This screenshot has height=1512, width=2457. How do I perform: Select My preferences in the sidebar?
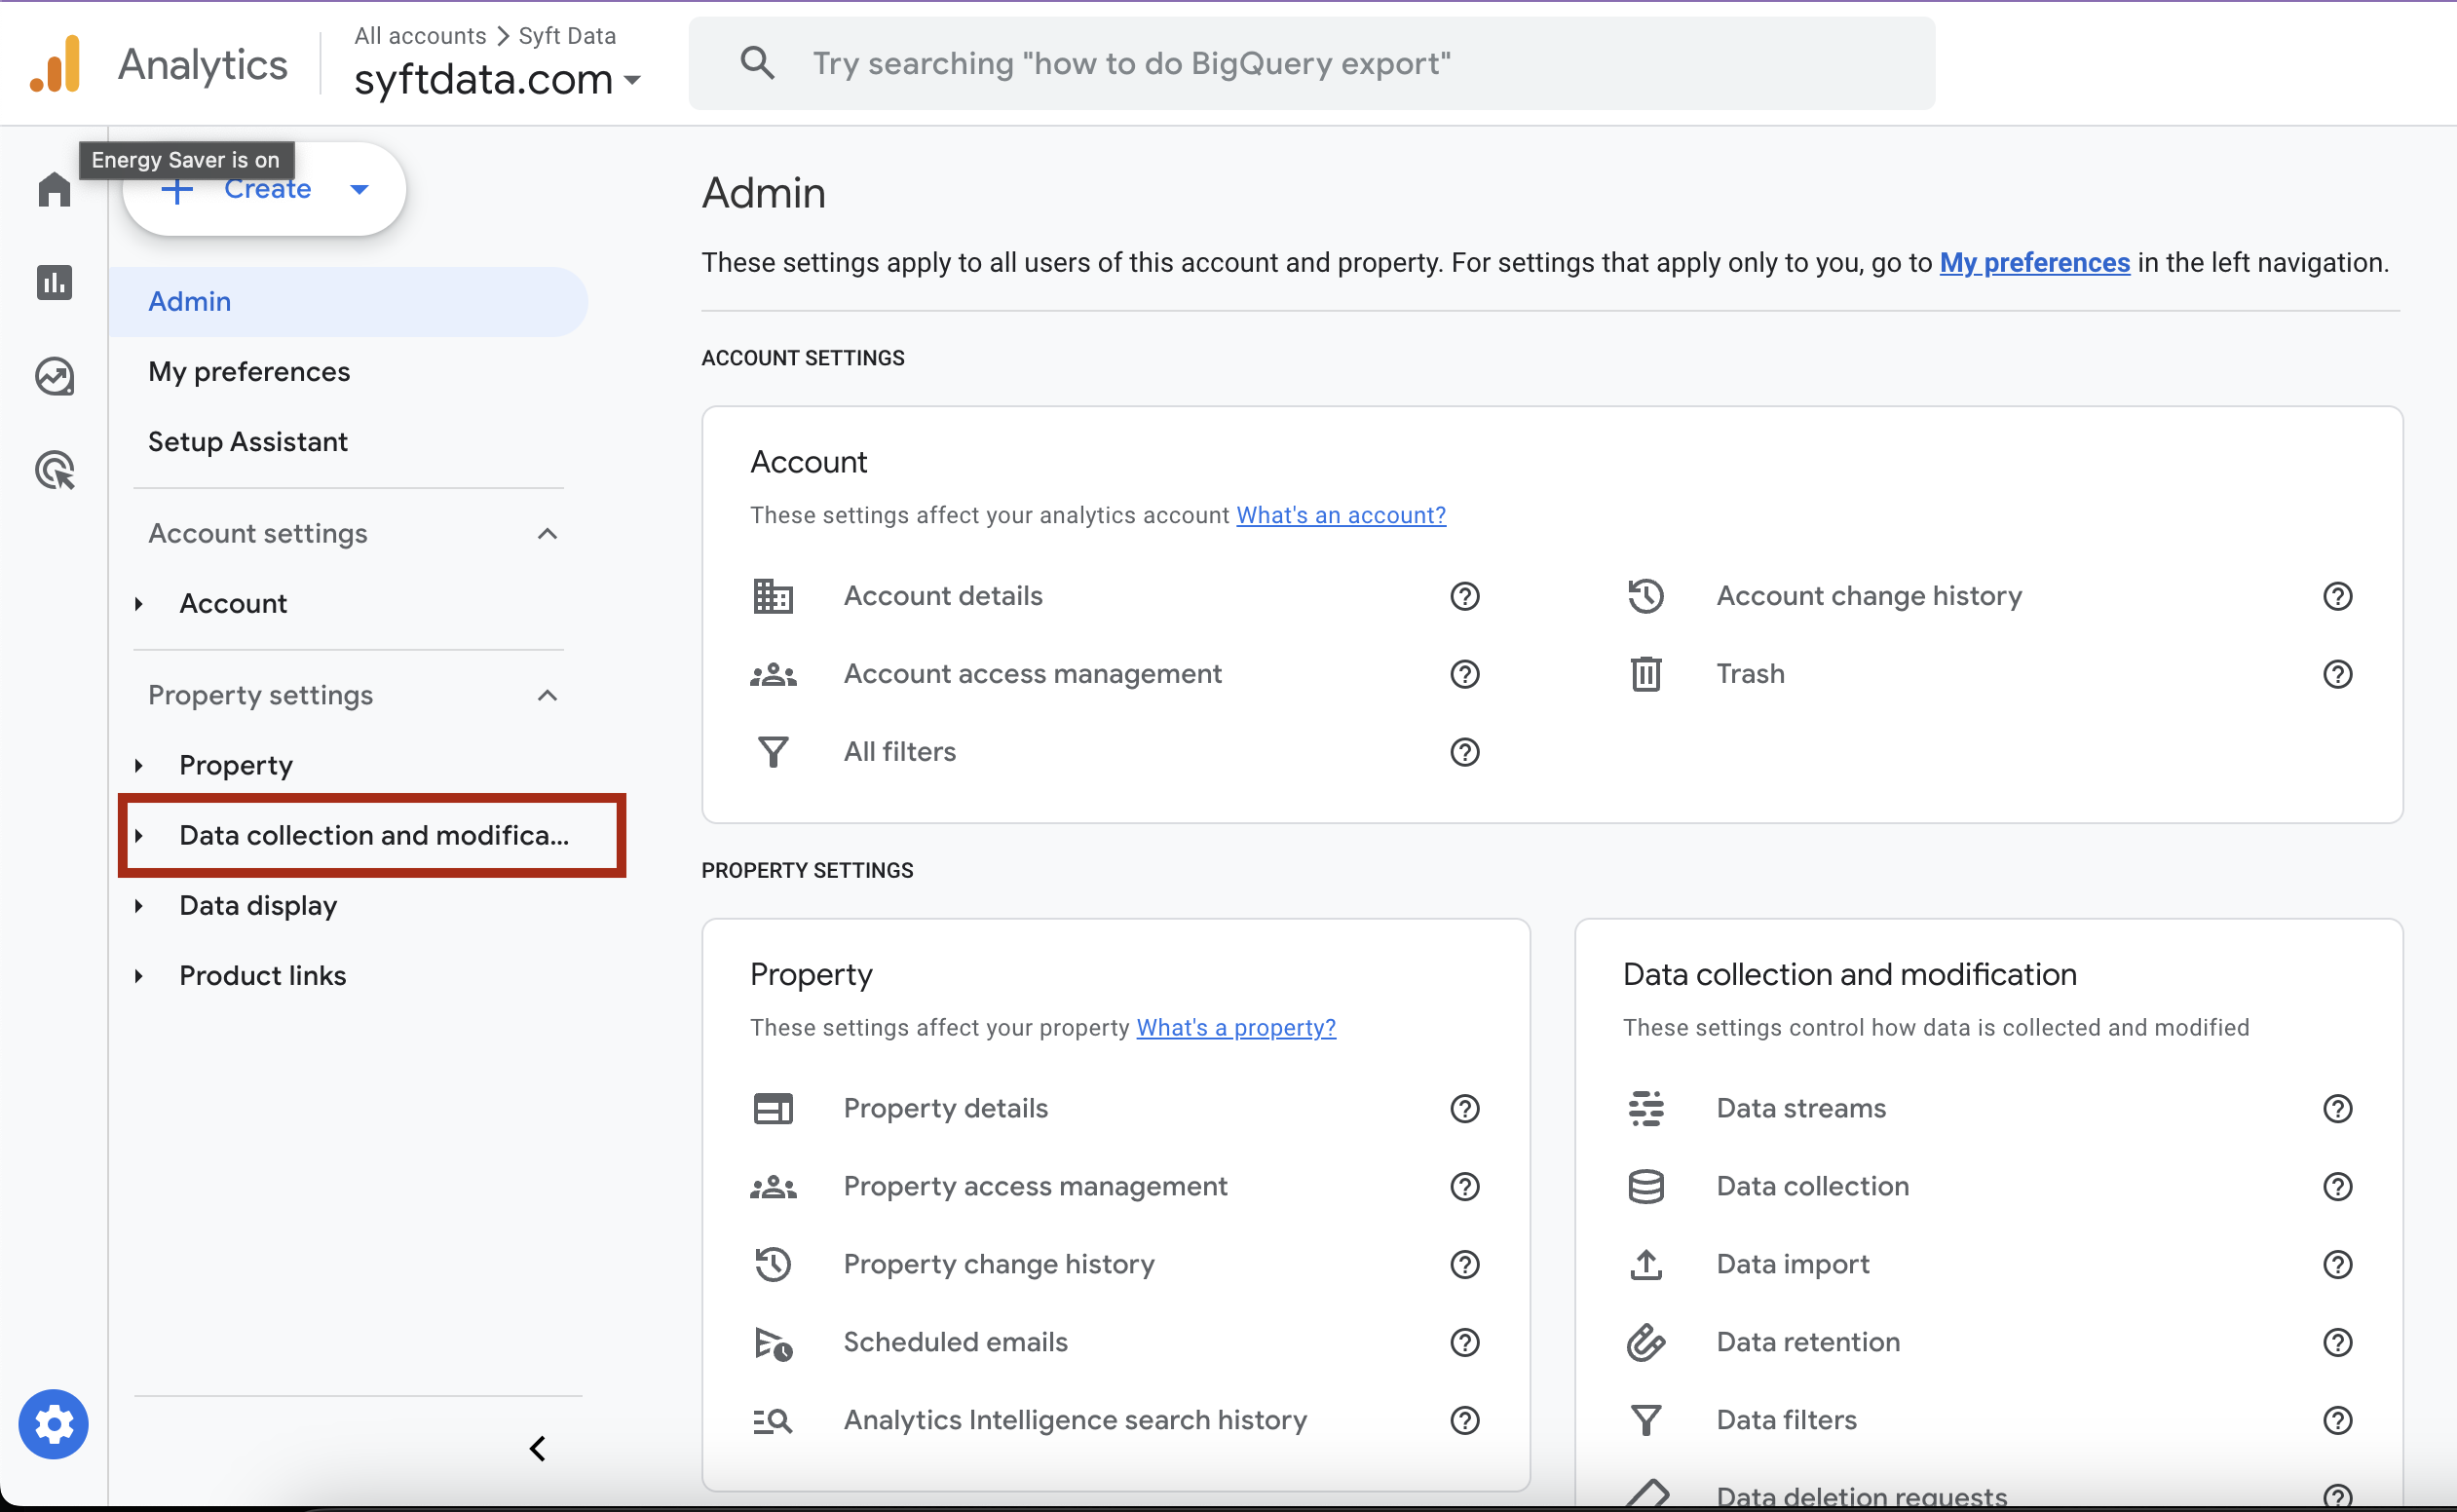(249, 372)
